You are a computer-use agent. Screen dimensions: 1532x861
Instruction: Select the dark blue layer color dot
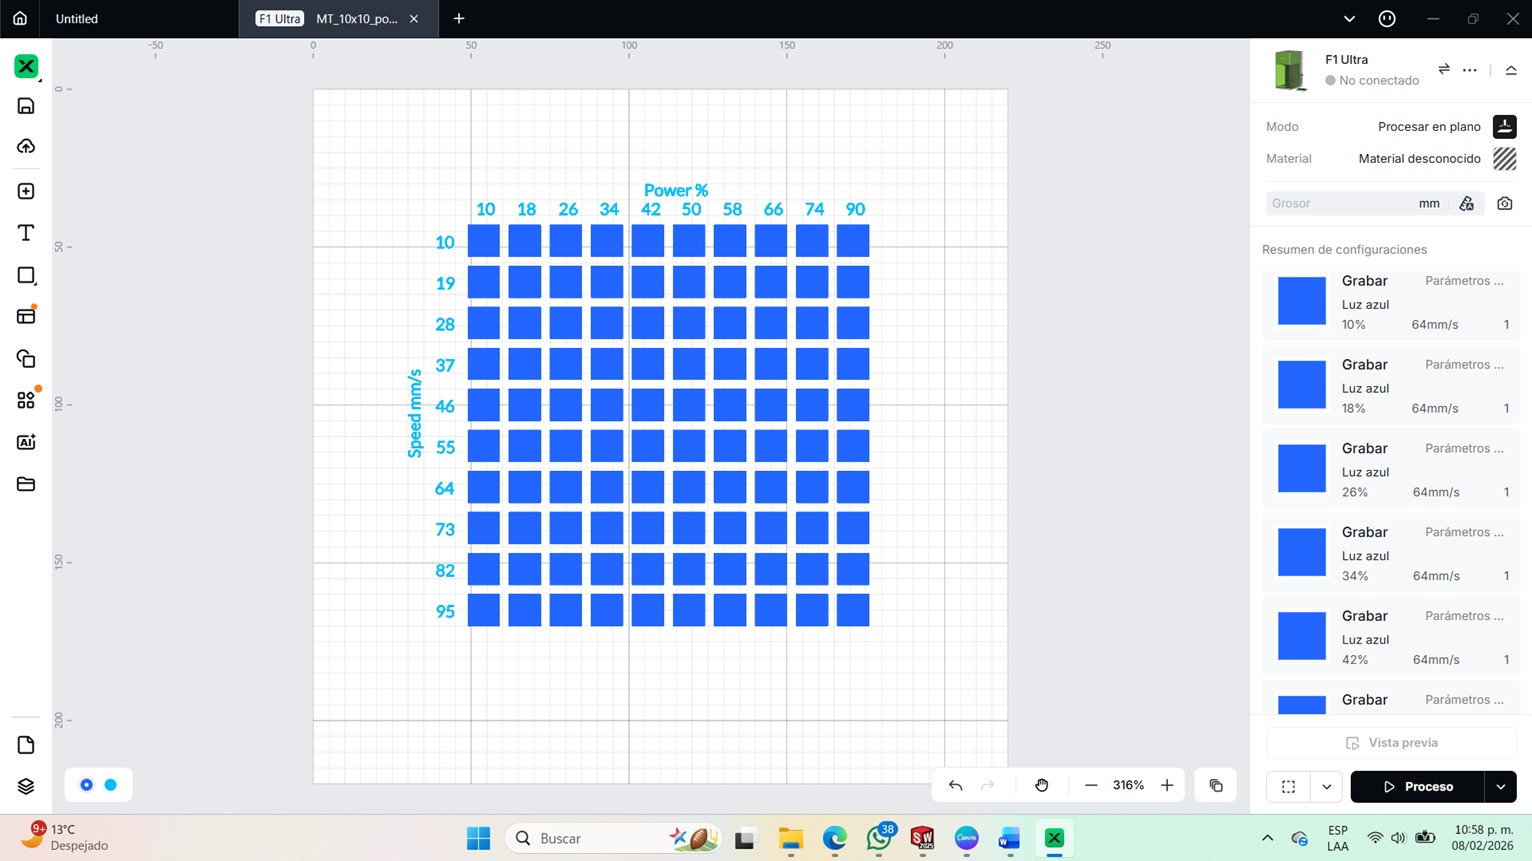(87, 785)
